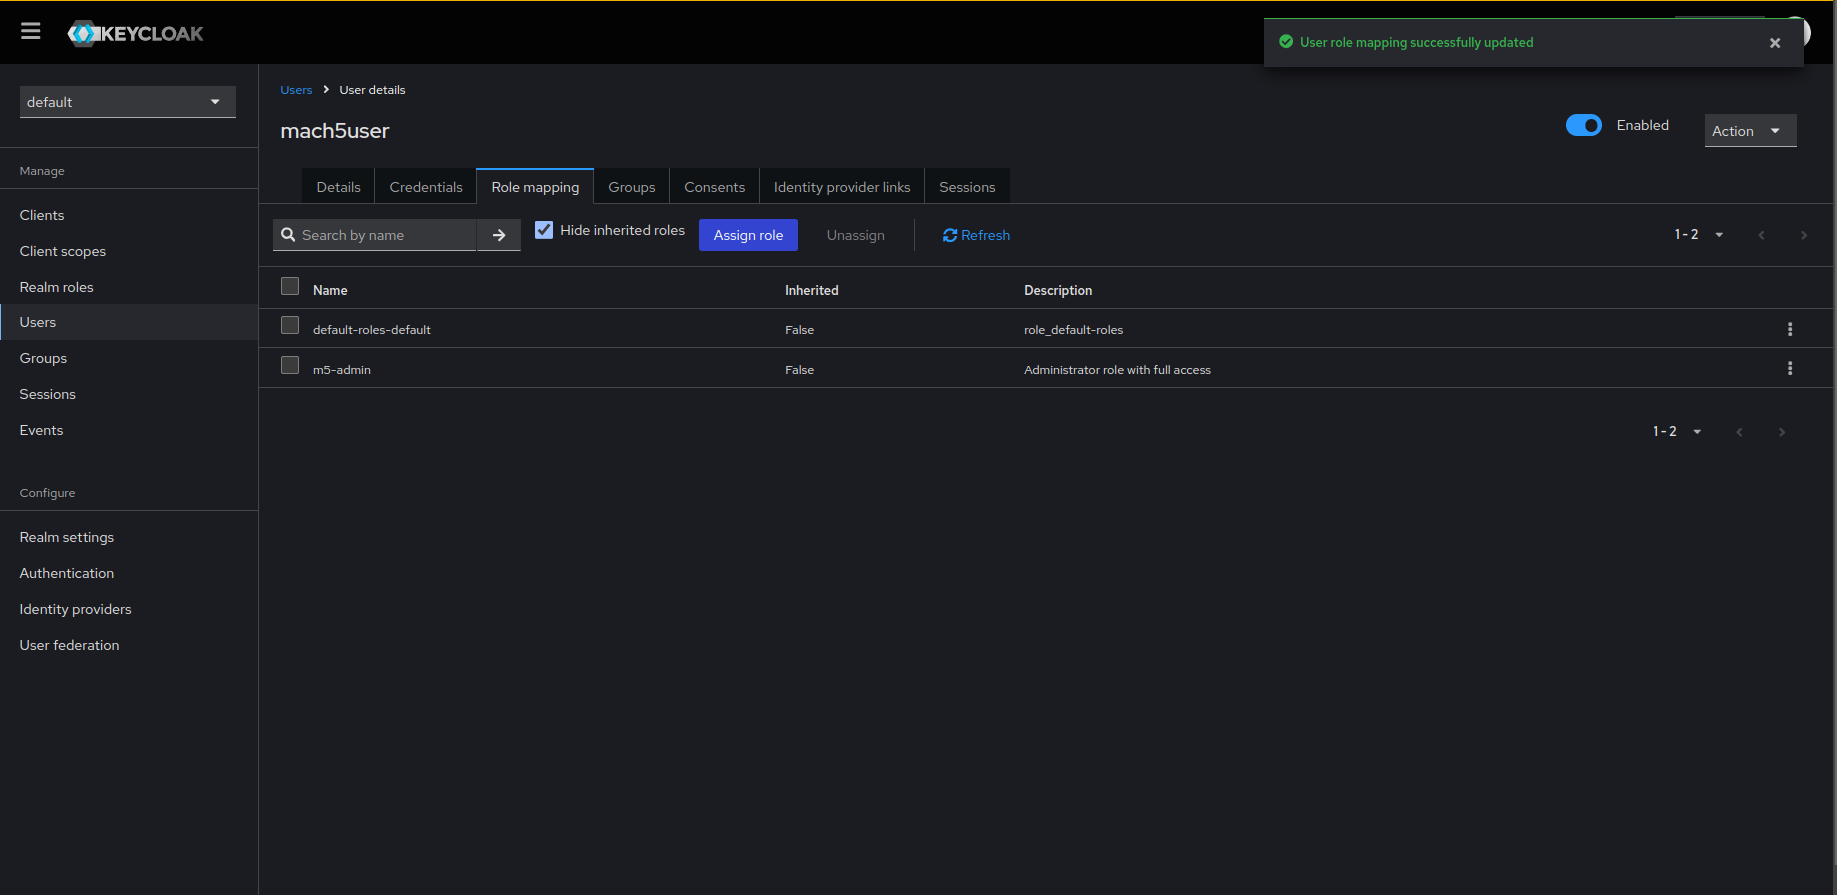The width and height of the screenshot is (1837, 895).
Task: Check the select-all roles header checkbox
Action: click(x=290, y=287)
